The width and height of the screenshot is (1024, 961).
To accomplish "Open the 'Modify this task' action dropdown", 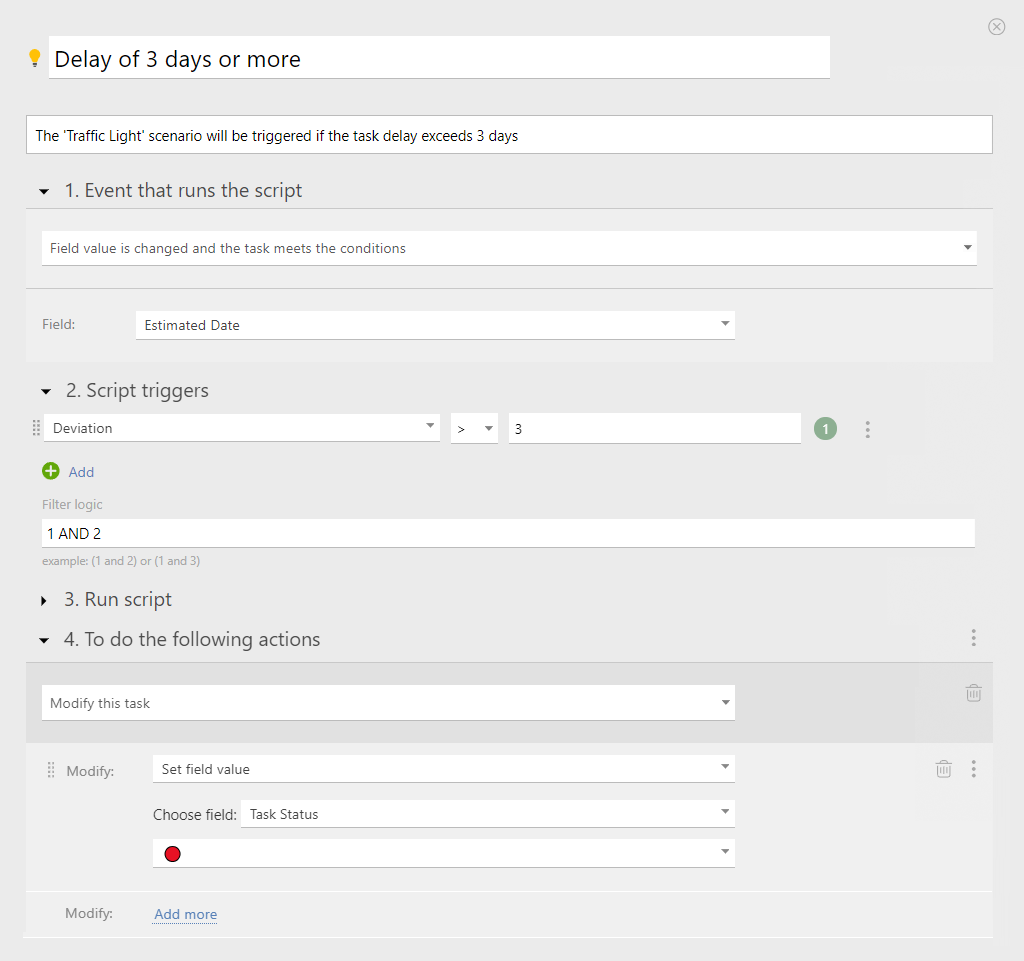I will tap(388, 702).
